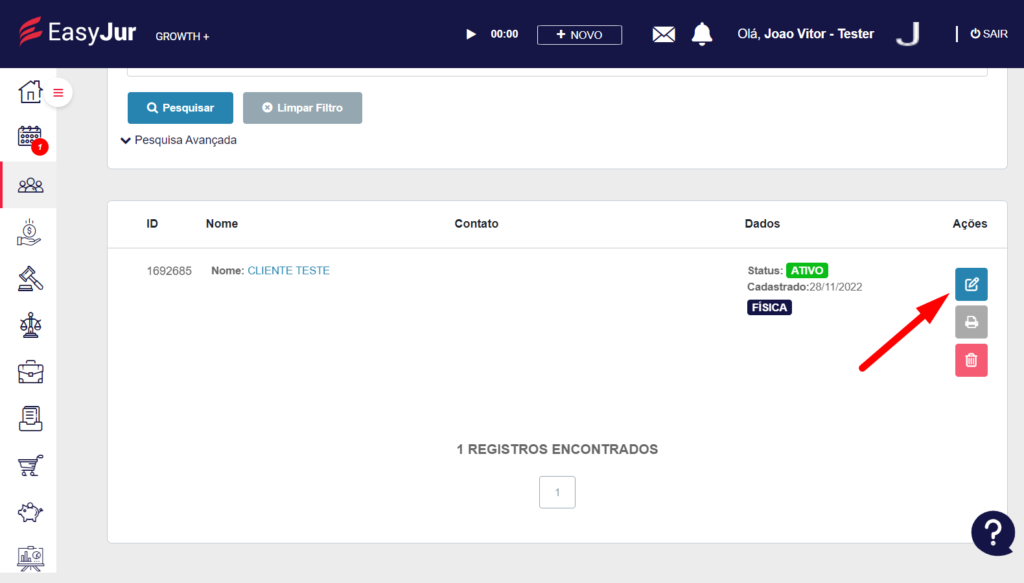This screenshot has width=1024, height=583.
Task: Open the home icon in sidebar
Action: pos(30,92)
